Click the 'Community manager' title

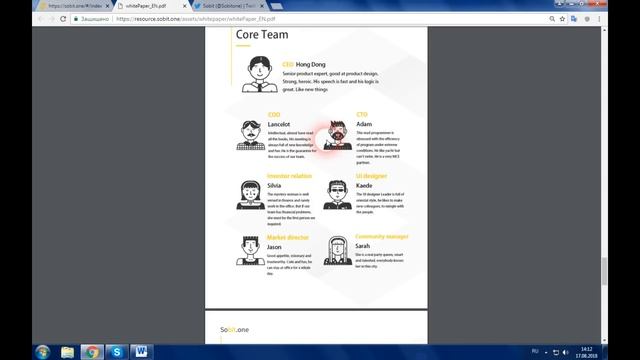tap(382, 236)
